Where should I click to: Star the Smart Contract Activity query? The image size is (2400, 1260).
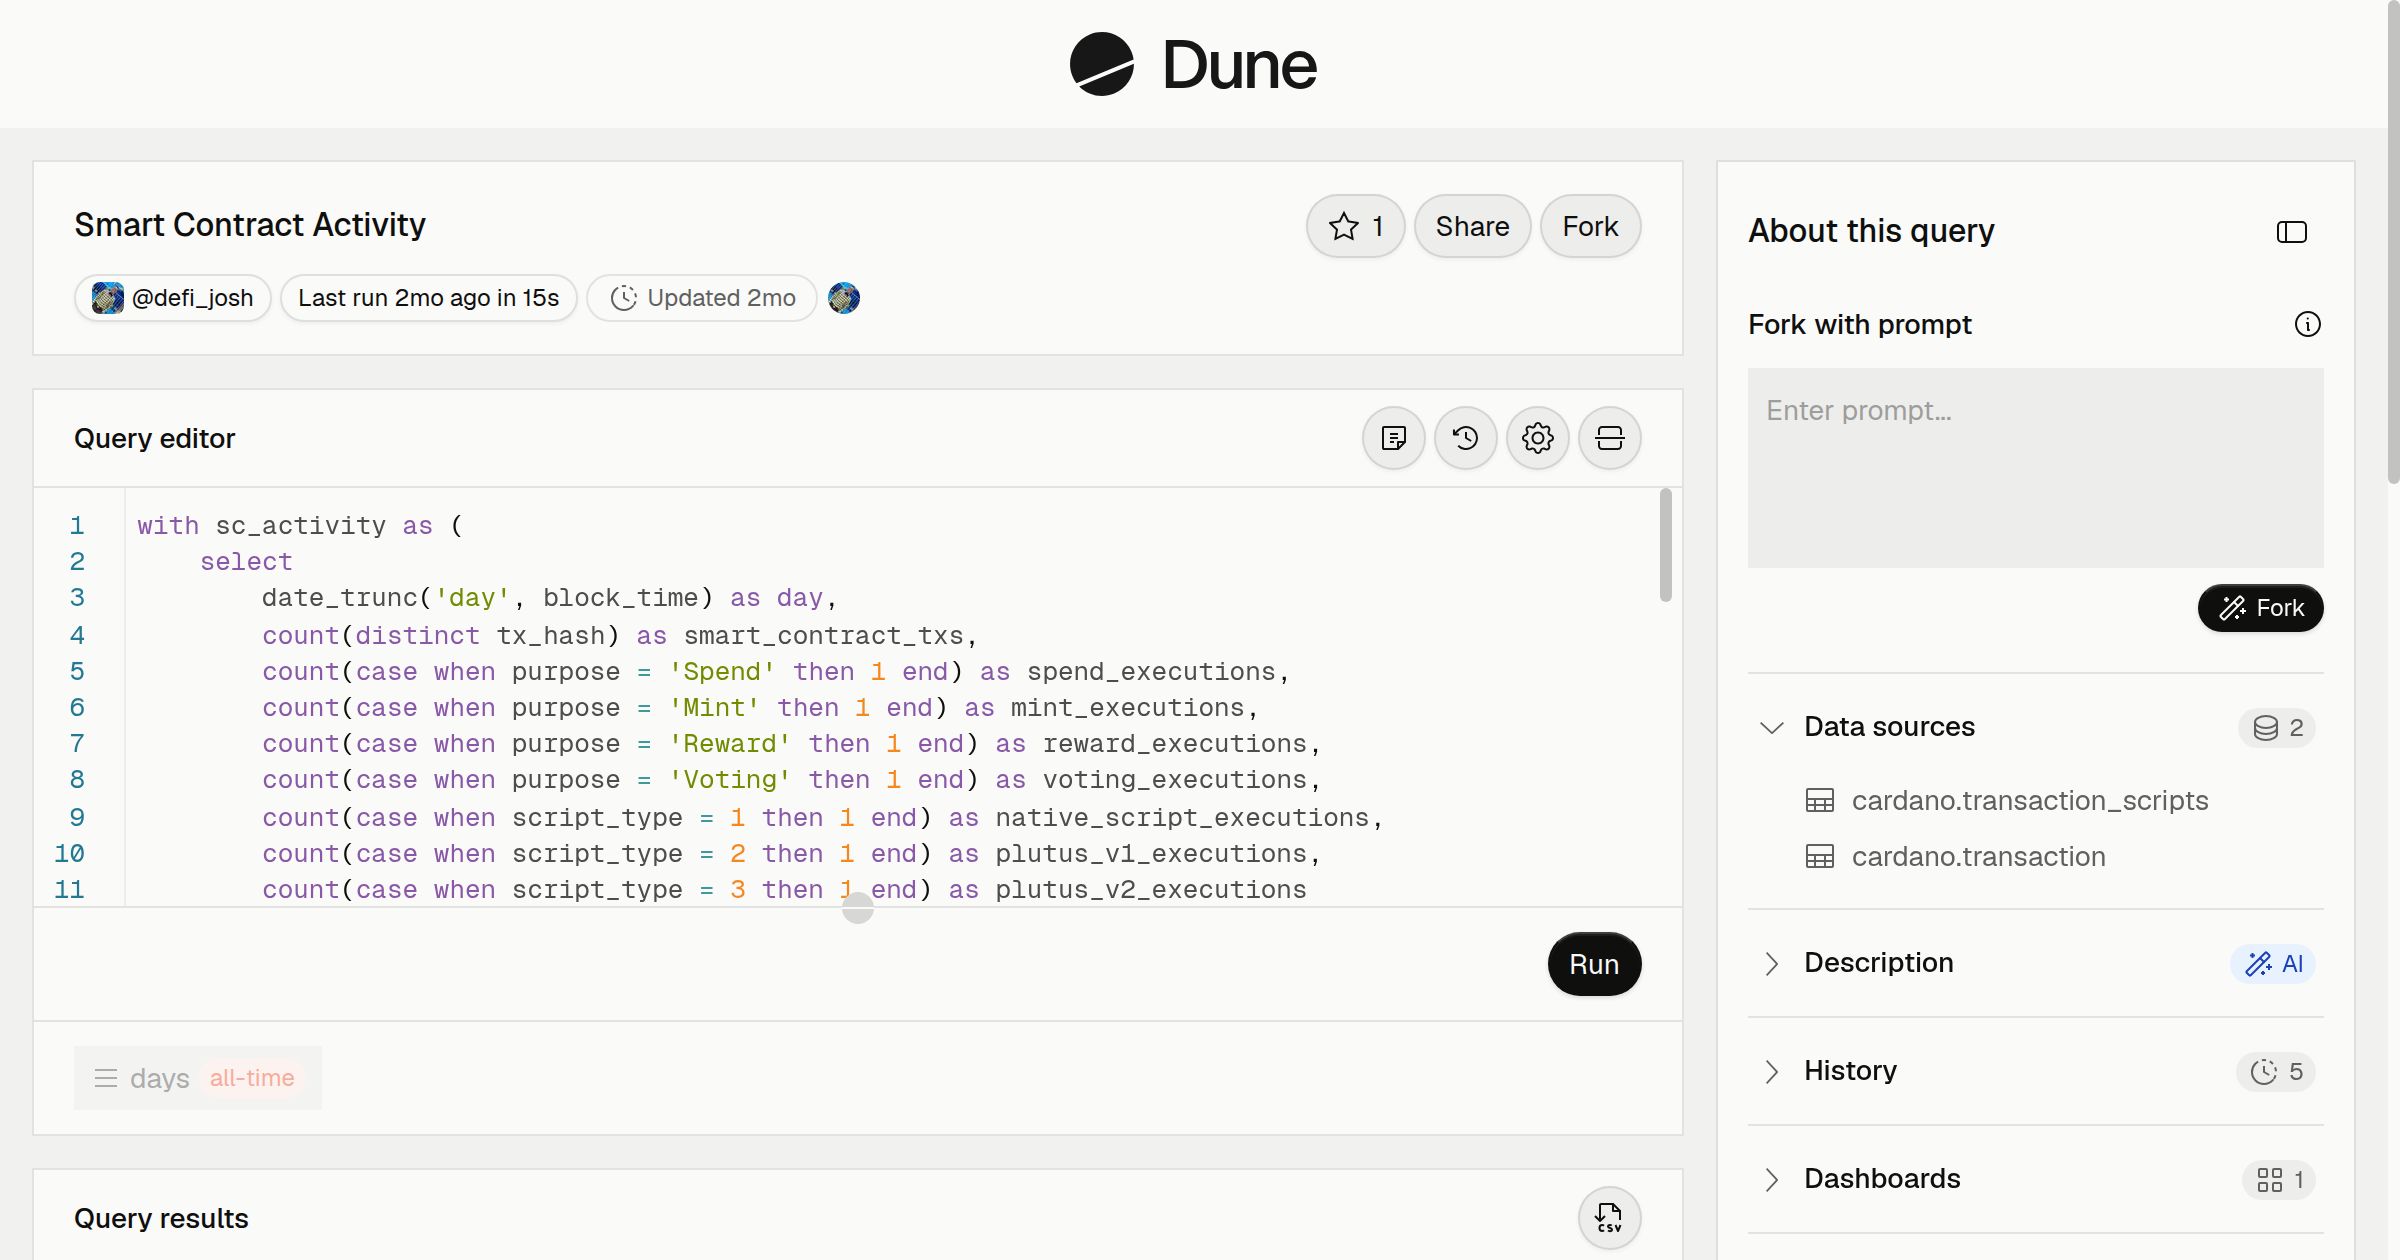(x=1355, y=226)
